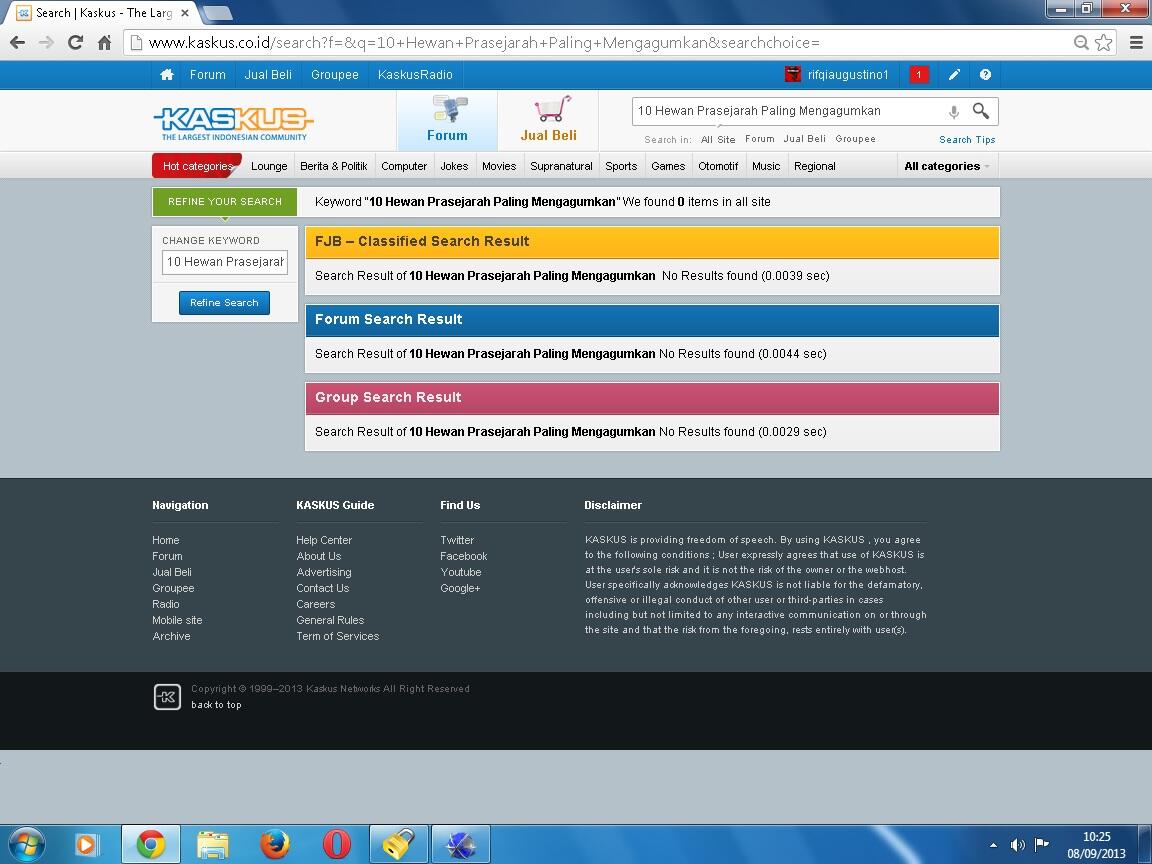Click the user avatar next to rifqiaugustino1
The image size is (1152, 864).
[793, 74]
